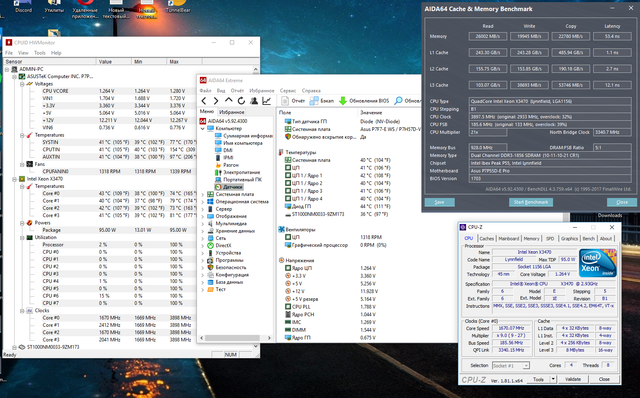The height and width of the screenshot is (398, 640).
Task: Expand Программы tree node
Action: coord(202,260)
